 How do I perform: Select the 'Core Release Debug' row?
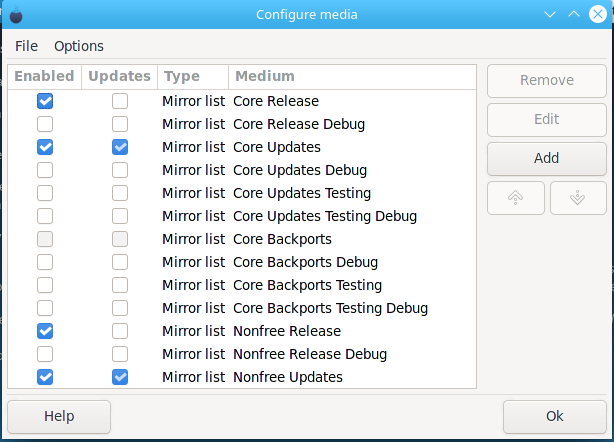point(242,124)
